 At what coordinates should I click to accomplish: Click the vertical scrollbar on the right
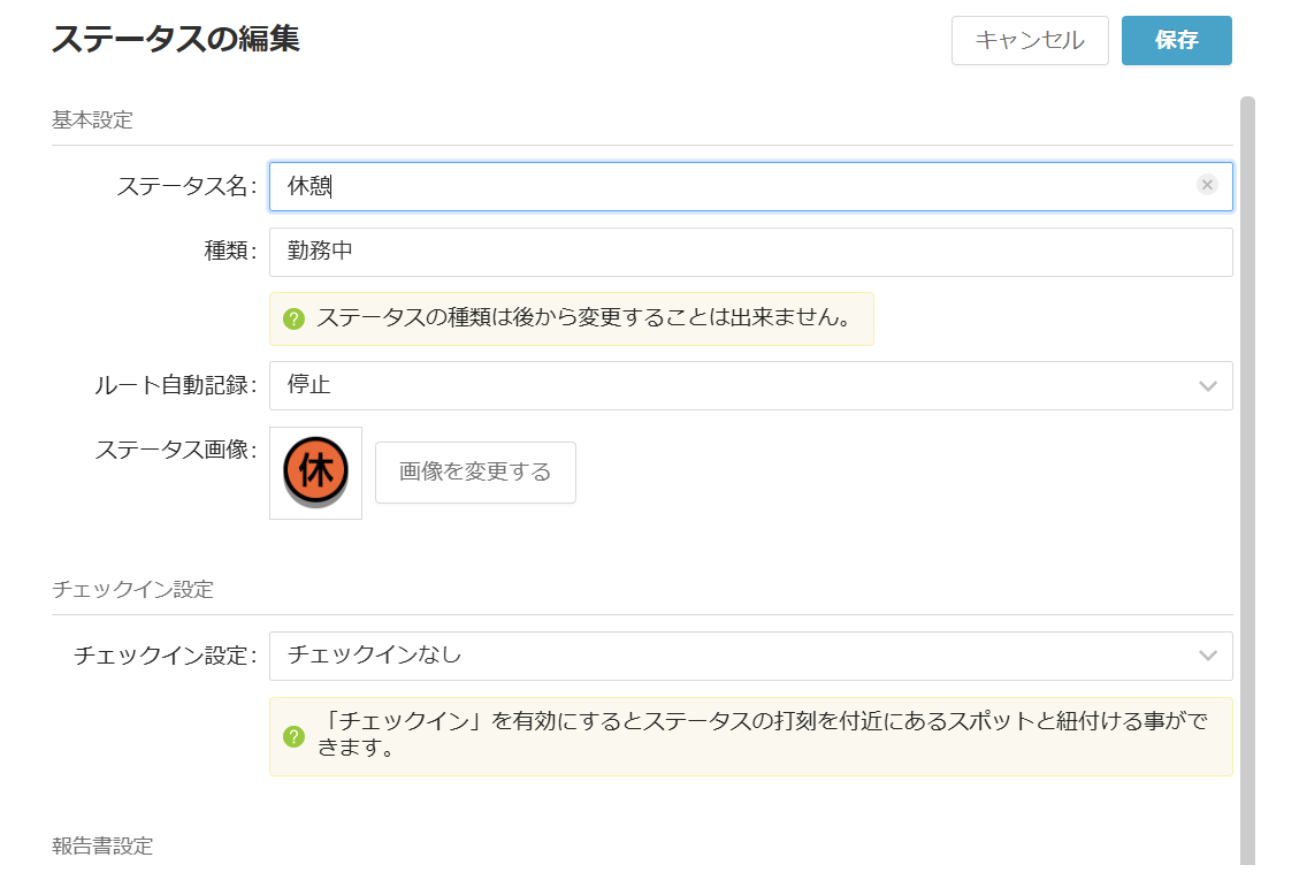(1247, 480)
